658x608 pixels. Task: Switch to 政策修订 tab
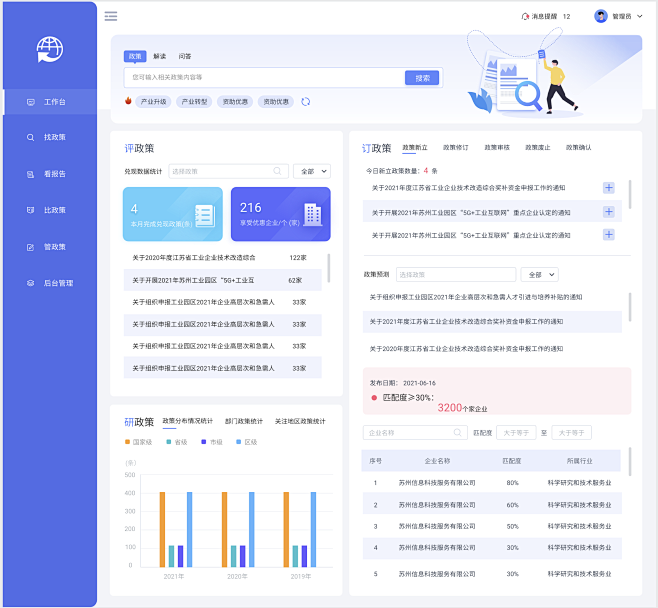456,148
